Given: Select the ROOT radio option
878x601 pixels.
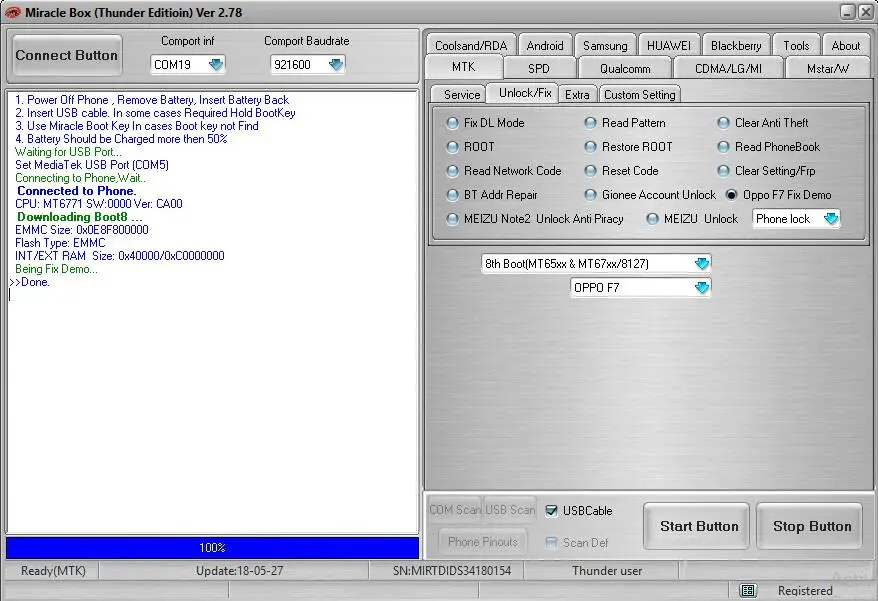Looking at the screenshot, I should point(452,147).
